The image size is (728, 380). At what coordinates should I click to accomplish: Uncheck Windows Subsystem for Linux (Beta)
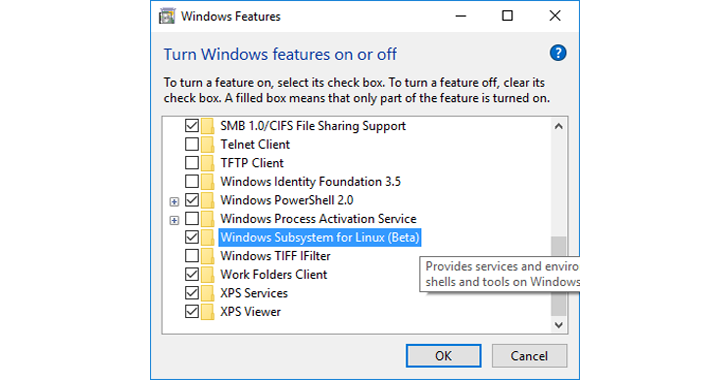tap(192, 237)
